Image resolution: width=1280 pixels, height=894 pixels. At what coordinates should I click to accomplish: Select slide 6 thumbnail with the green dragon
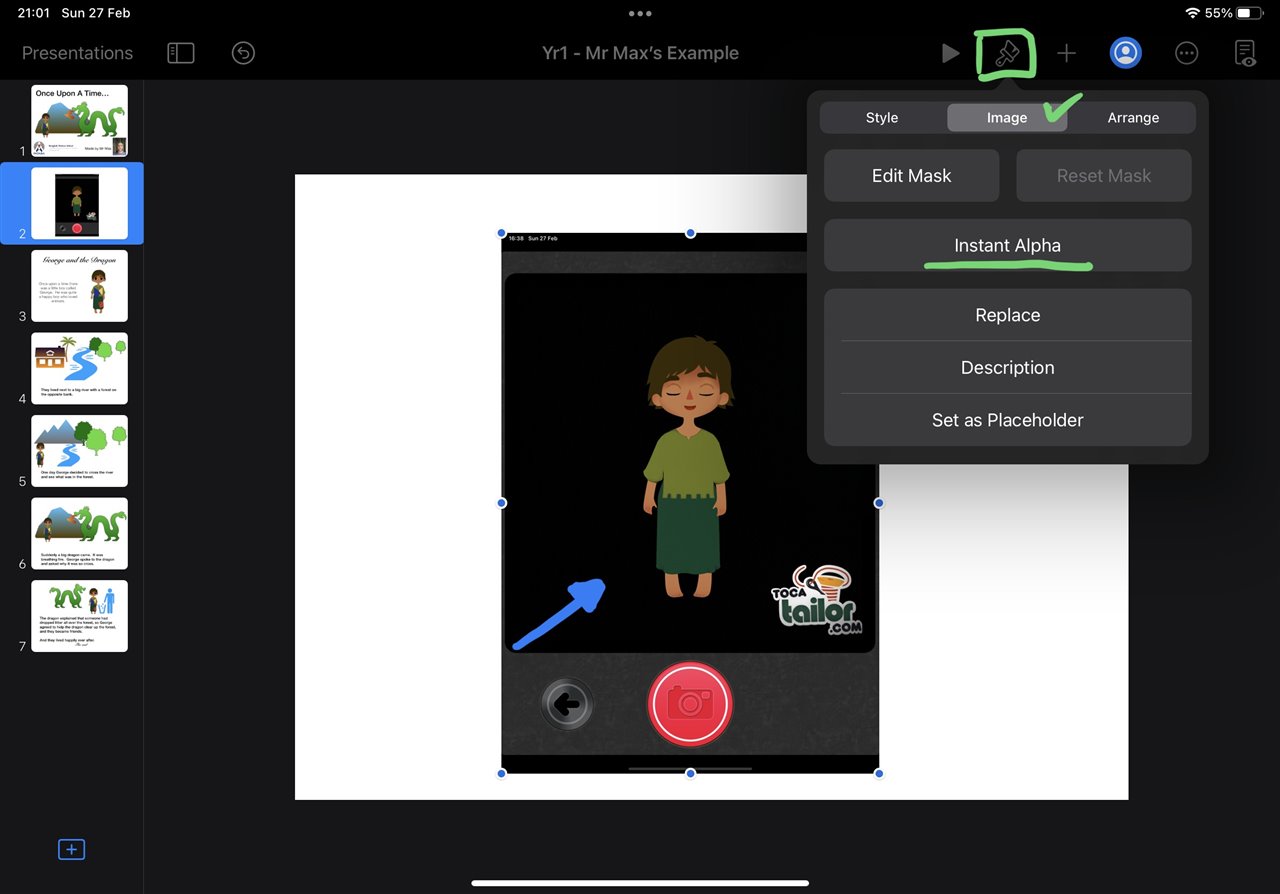[x=80, y=534]
